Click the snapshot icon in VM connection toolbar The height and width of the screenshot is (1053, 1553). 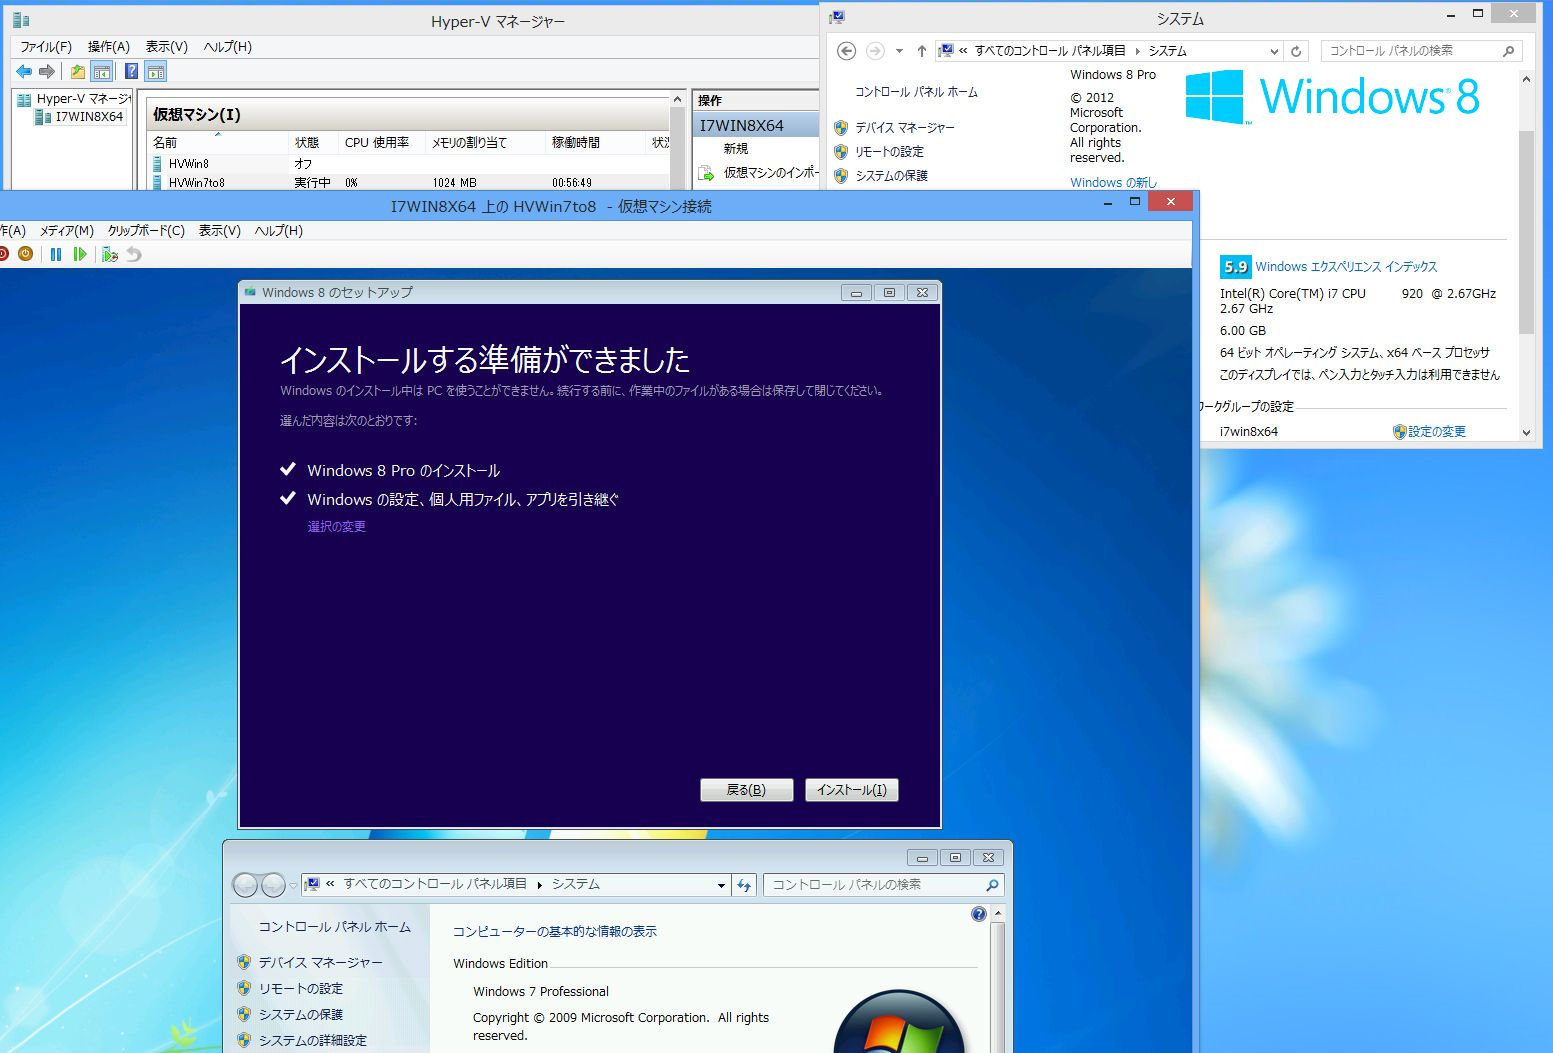(x=110, y=254)
